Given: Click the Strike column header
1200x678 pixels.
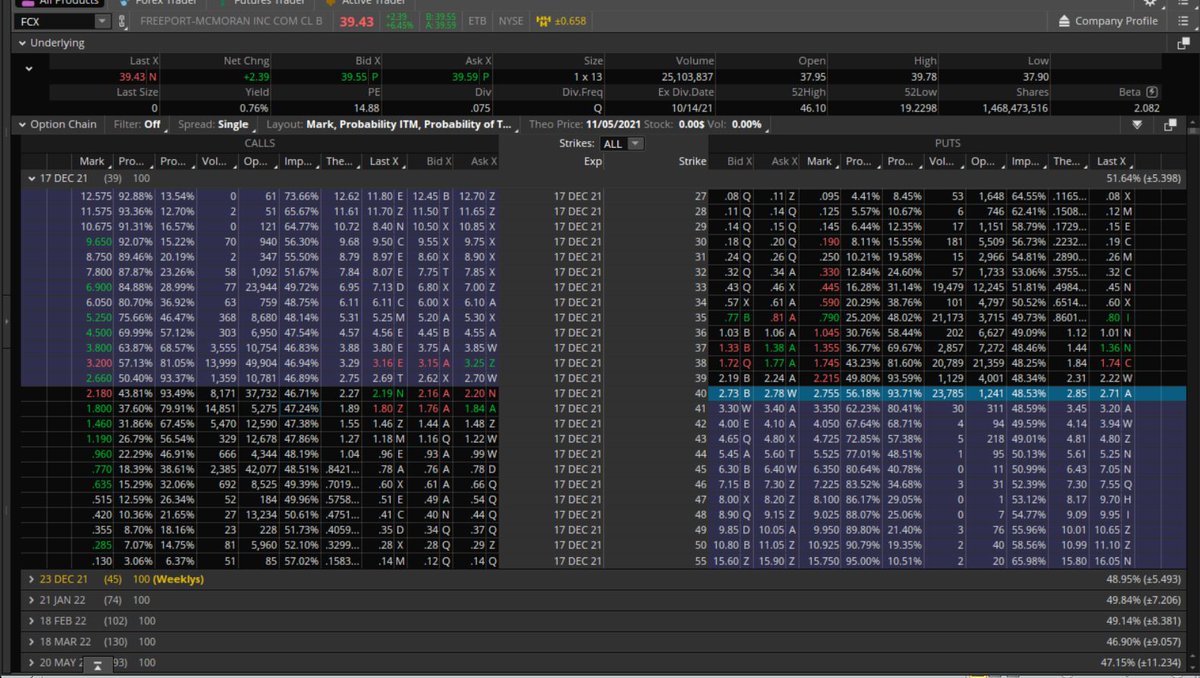Looking at the screenshot, I should (x=691, y=161).
